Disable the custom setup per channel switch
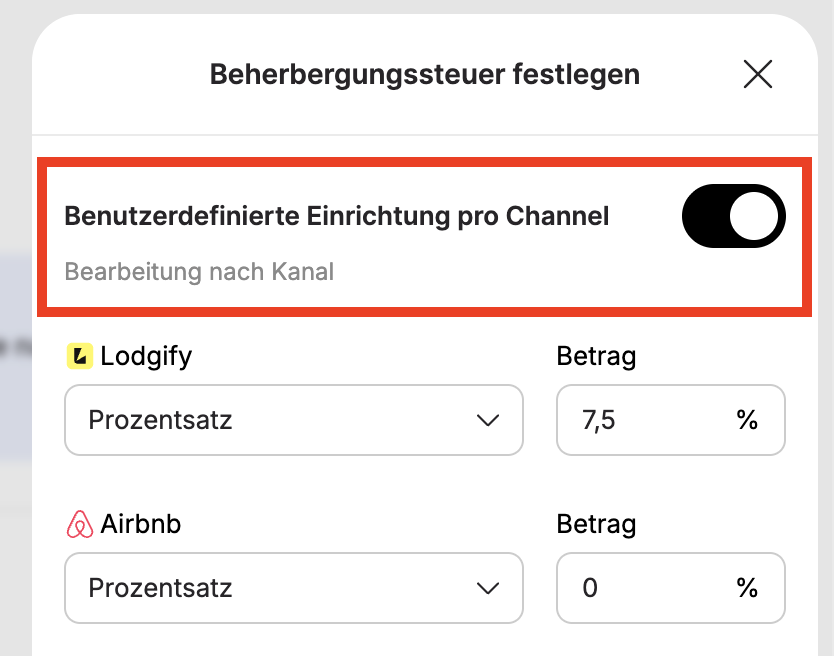Image resolution: width=834 pixels, height=656 pixels. (733, 216)
